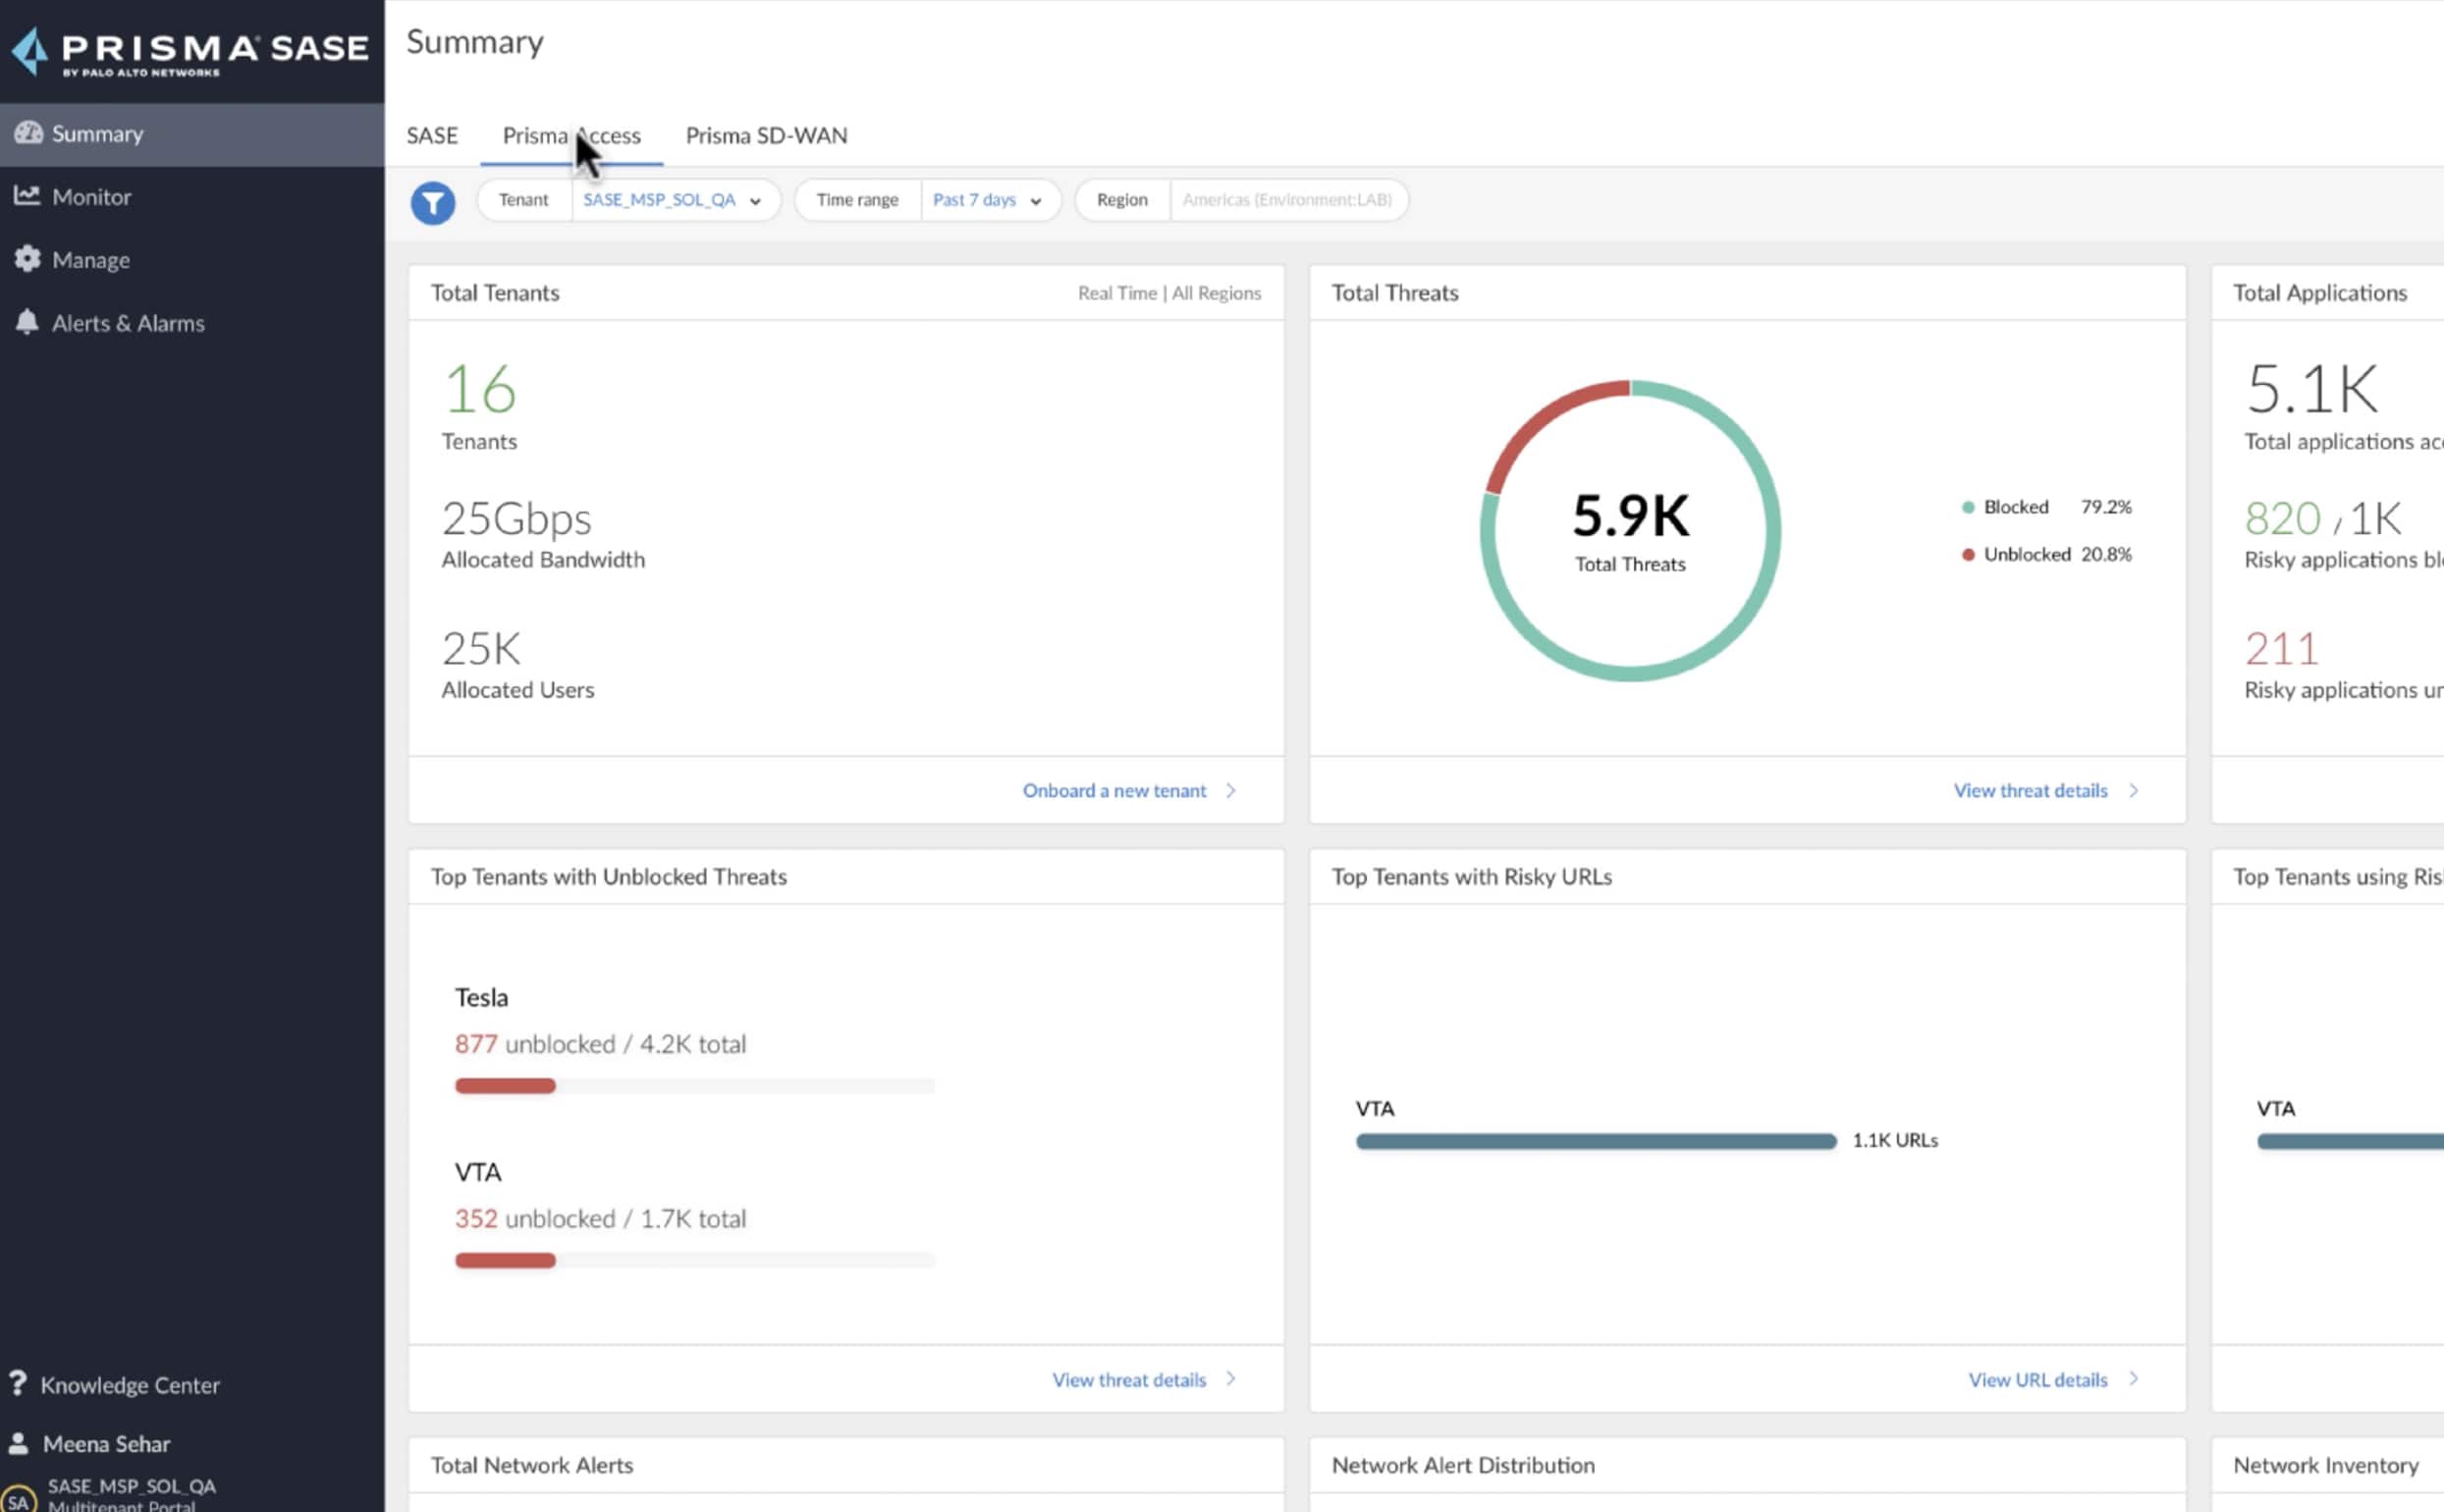
Task: View Alerts & Alarms
Action: [x=128, y=323]
